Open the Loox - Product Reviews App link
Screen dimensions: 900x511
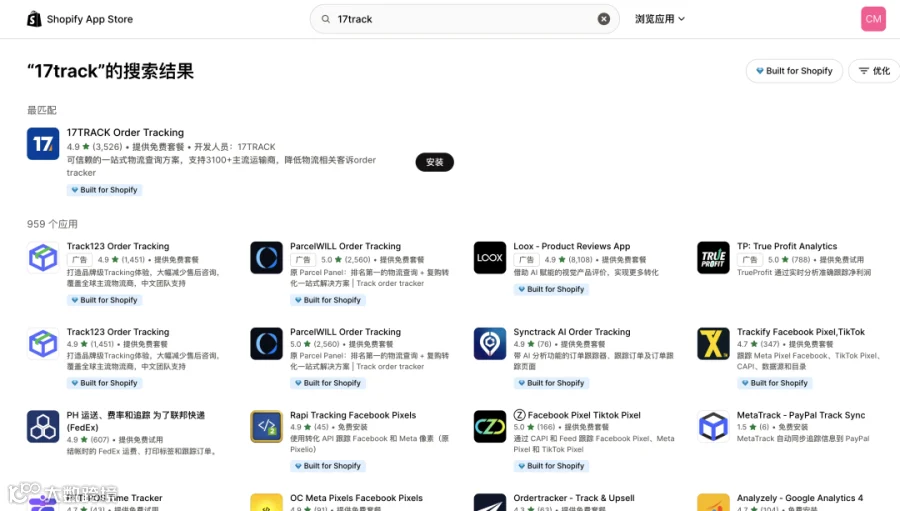pyautogui.click(x=572, y=246)
